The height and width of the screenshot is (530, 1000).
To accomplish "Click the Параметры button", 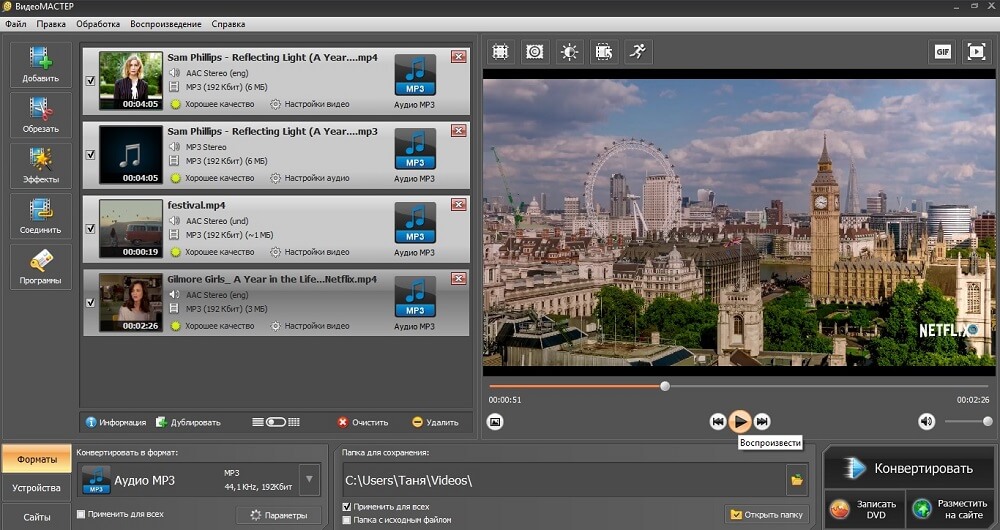I will (x=279, y=515).
